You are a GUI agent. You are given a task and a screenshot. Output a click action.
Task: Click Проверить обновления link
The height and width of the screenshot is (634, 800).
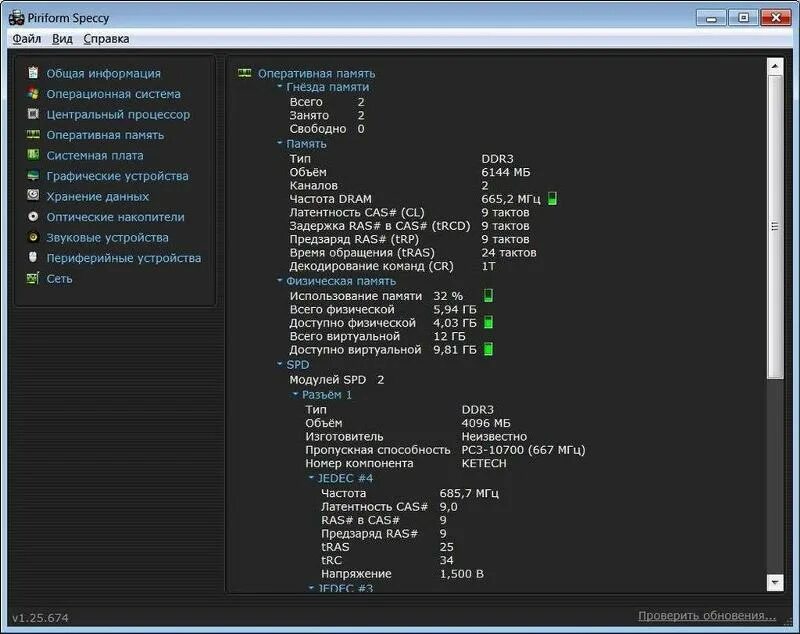pyautogui.click(x=707, y=616)
